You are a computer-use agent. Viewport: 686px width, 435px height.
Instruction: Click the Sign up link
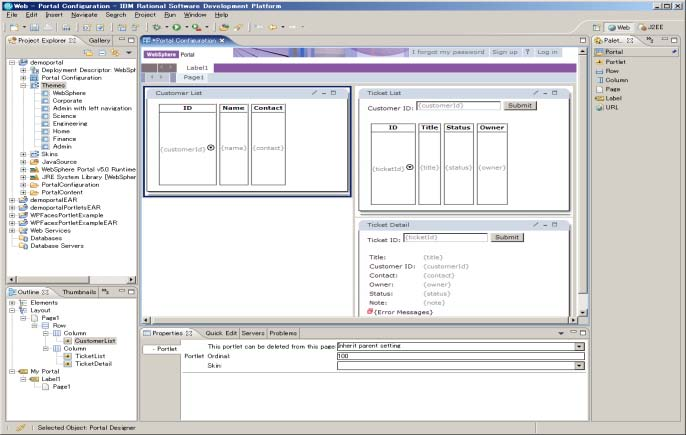click(x=504, y=52)
